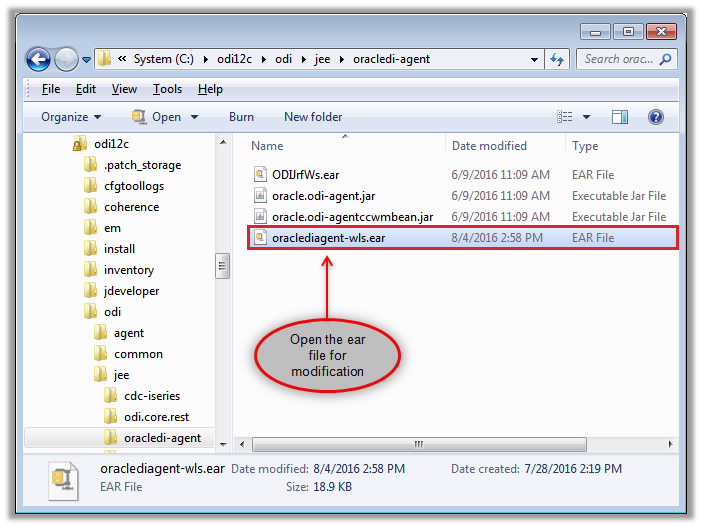The image size is (702, 527).
Task: Click the New folder button
Action: pos(313,117)
